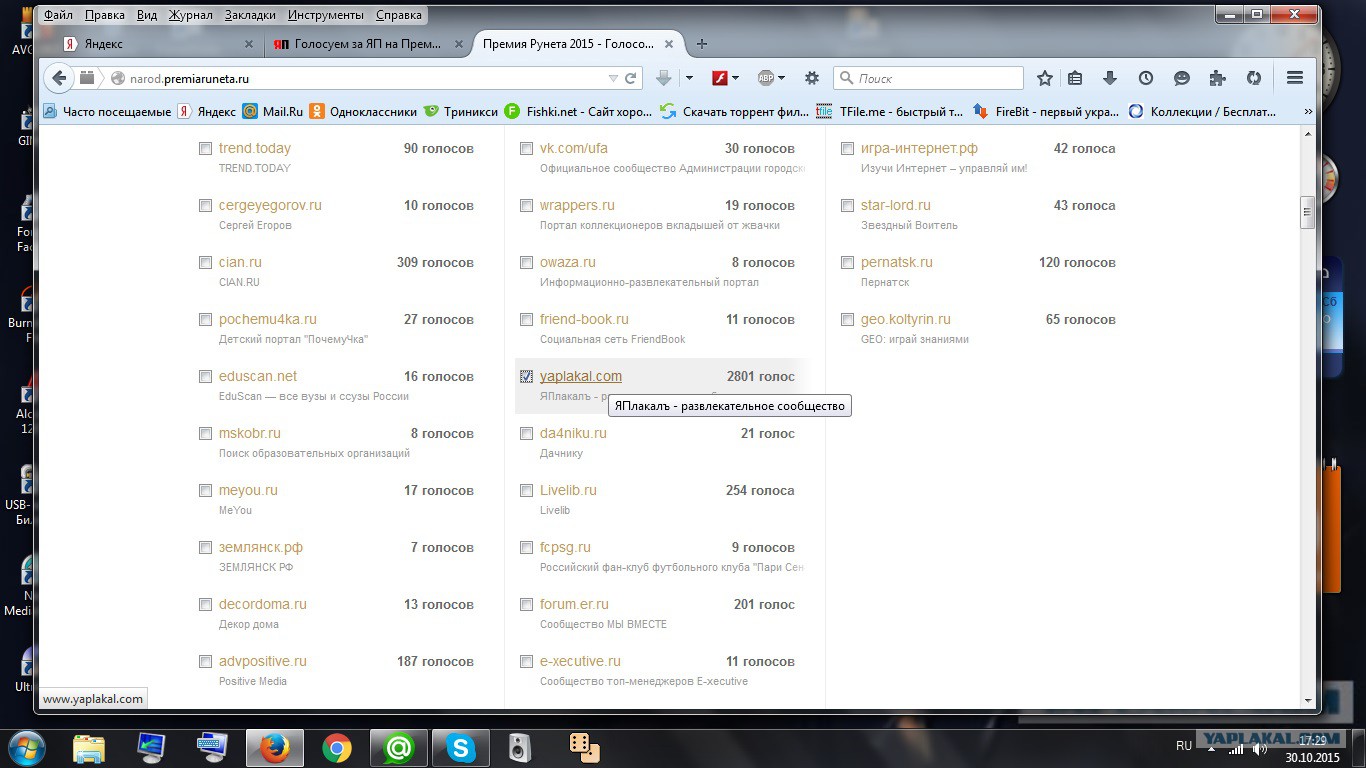Open Adblock Plus dropdown arrow
This screenshot has width=1366, height=768.
[x=781, y=78]
